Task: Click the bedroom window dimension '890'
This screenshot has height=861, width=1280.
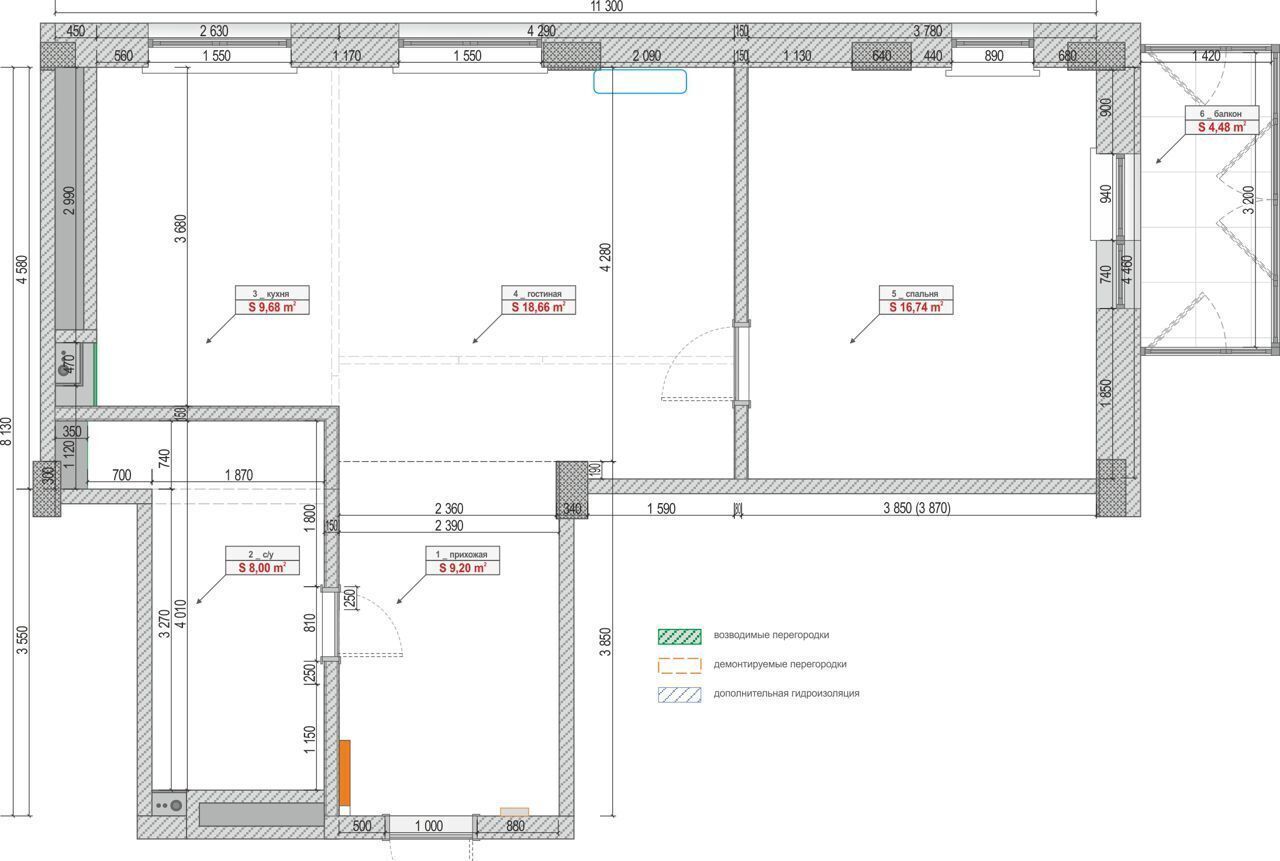Action: (993, 56)
